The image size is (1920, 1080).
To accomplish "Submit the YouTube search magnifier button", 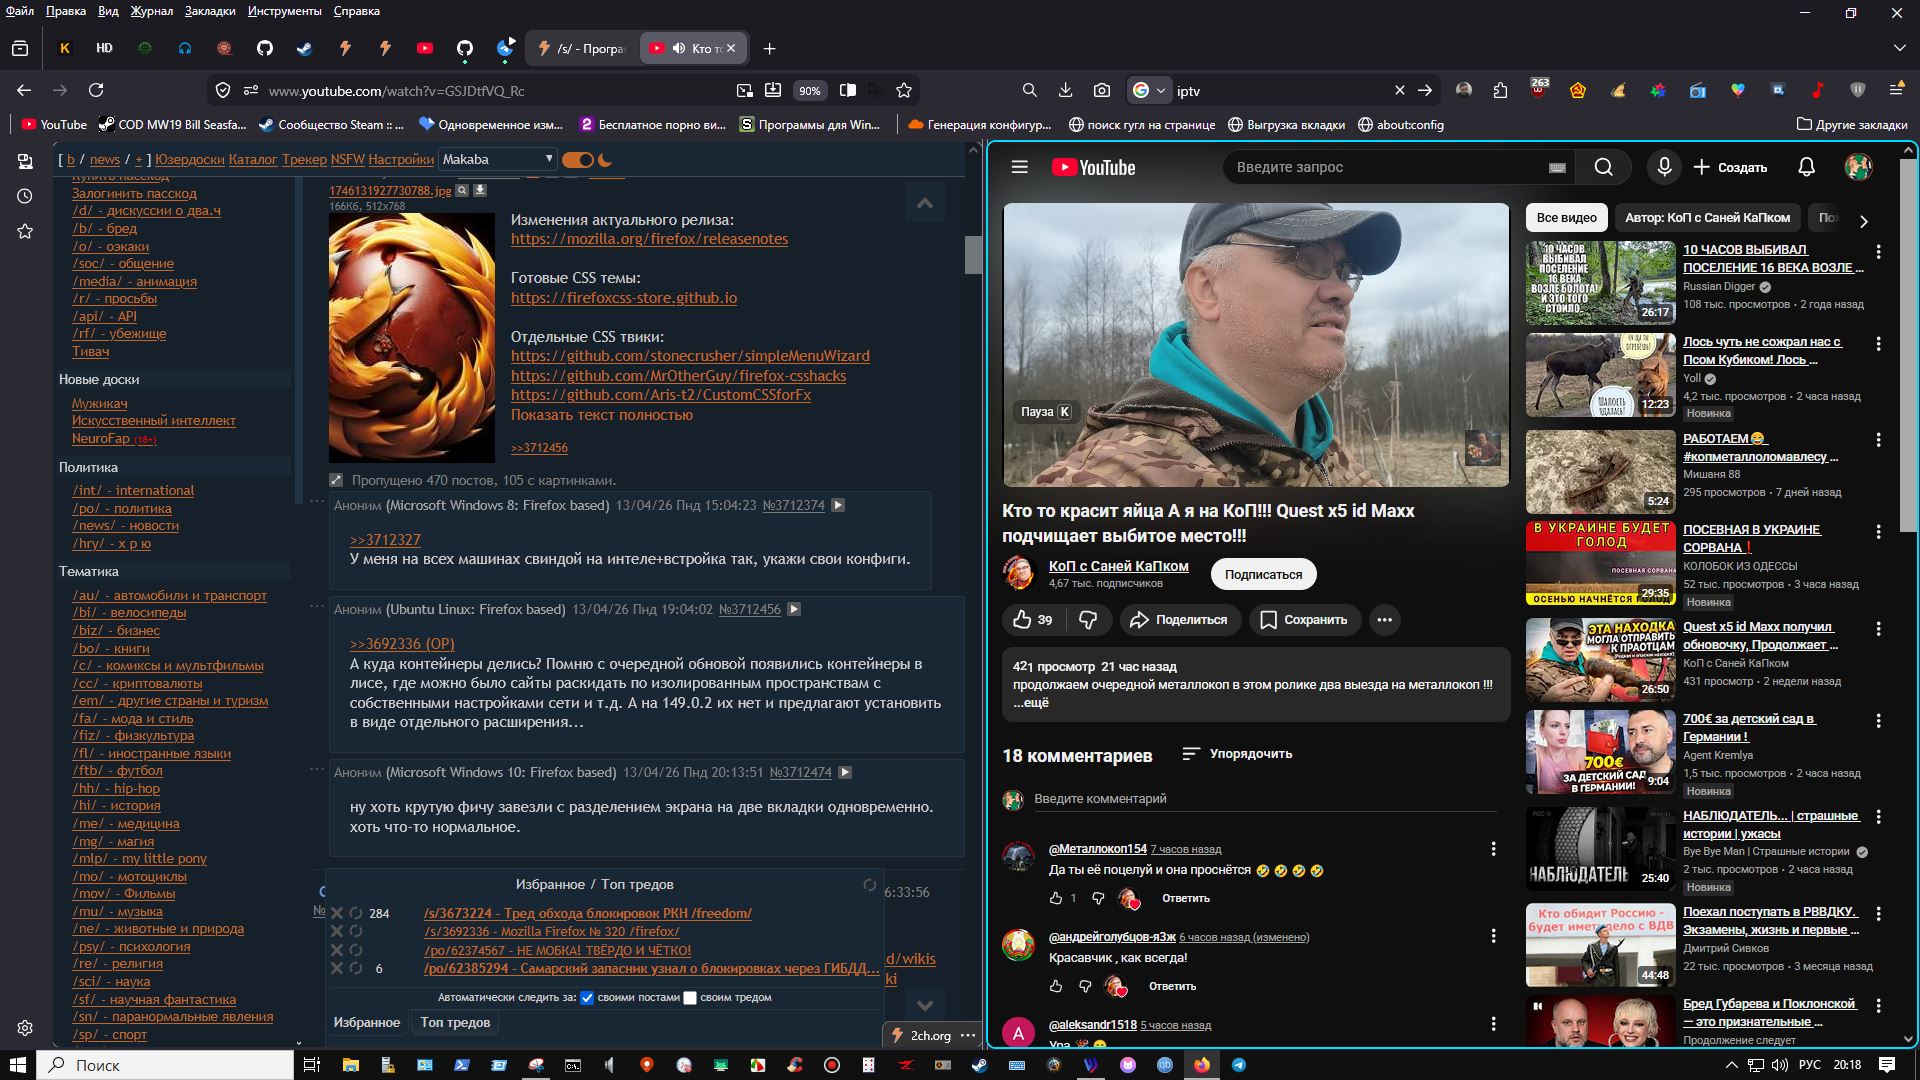I will point(1603,167).
